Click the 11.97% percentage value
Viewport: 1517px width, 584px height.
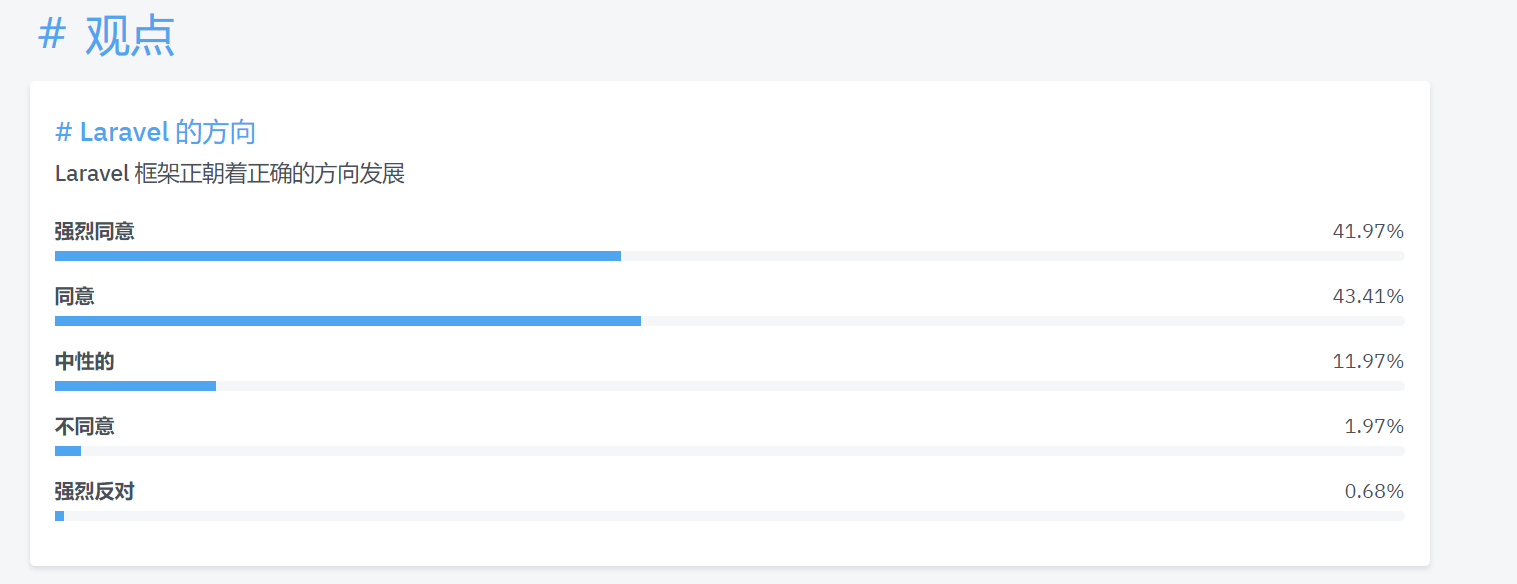point(1368,361)
